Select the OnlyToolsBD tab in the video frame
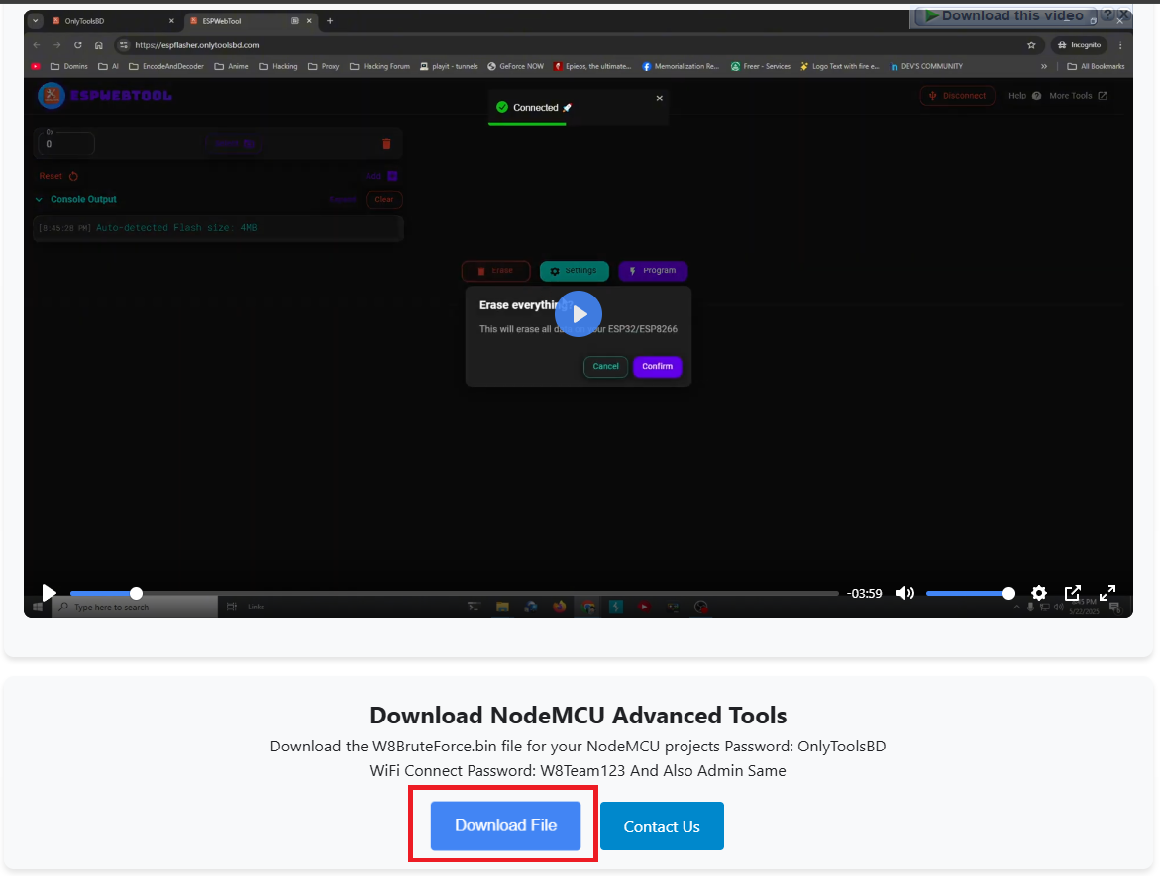This screenshot has width=1160, height=876. pyautogui.click(x=112, y=21)
